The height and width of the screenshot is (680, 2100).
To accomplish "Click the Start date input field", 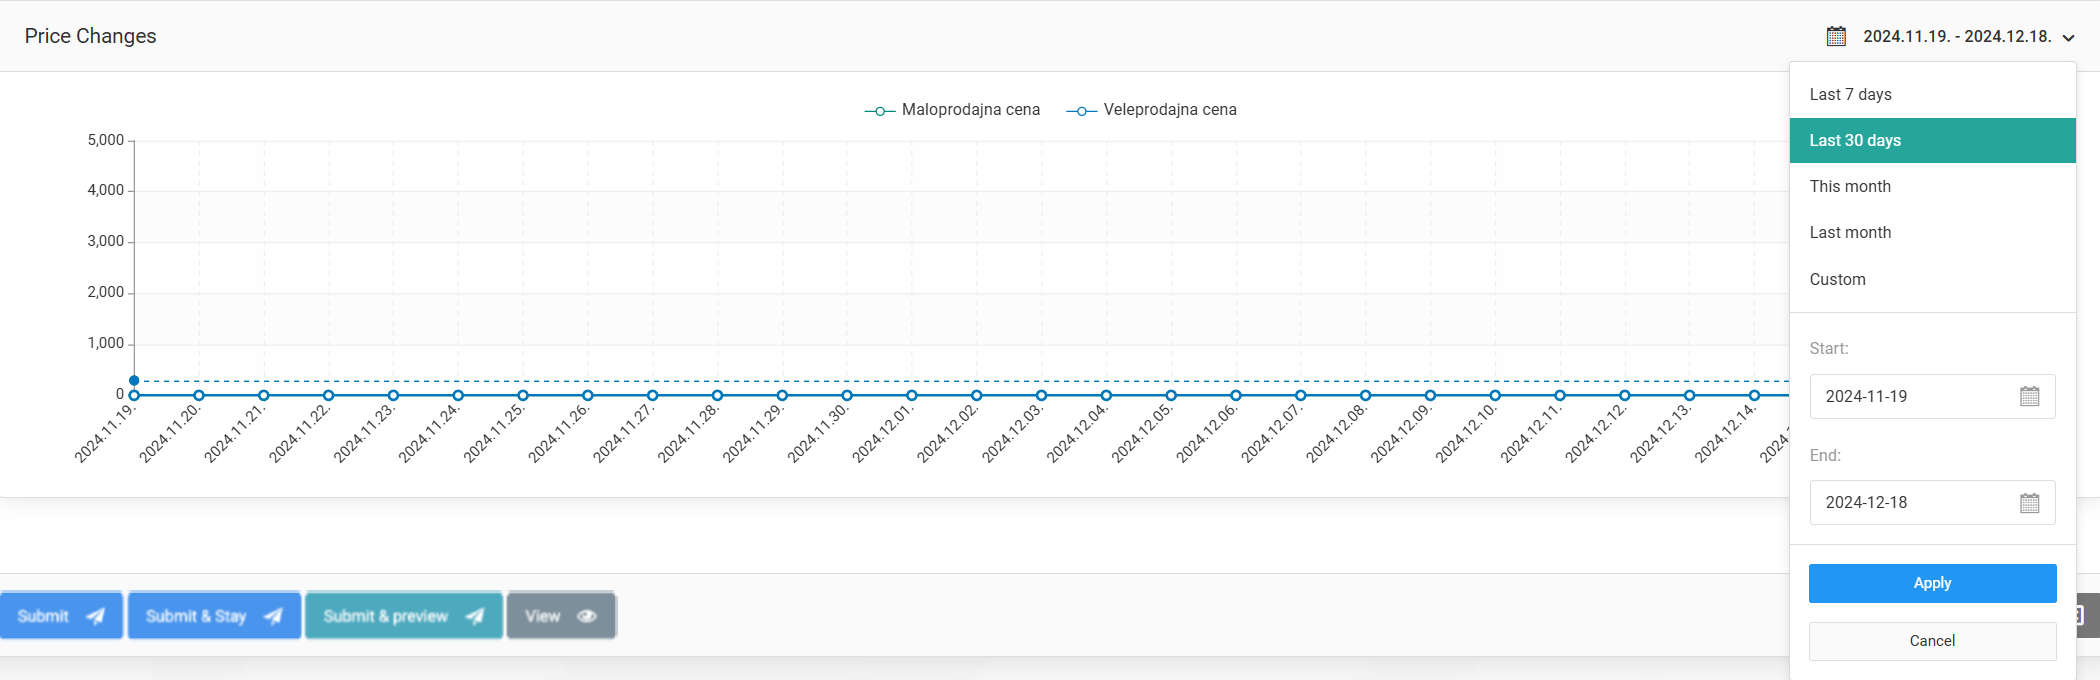I will (1910, 397).
